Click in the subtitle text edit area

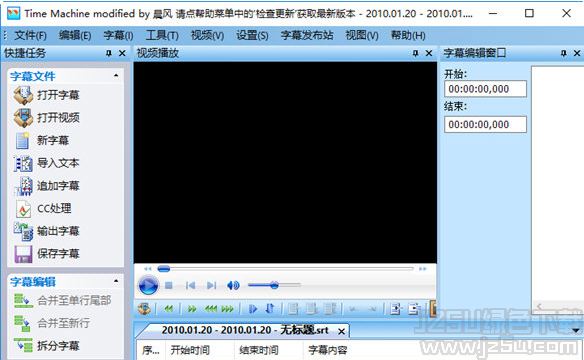[x=558, y=182]
